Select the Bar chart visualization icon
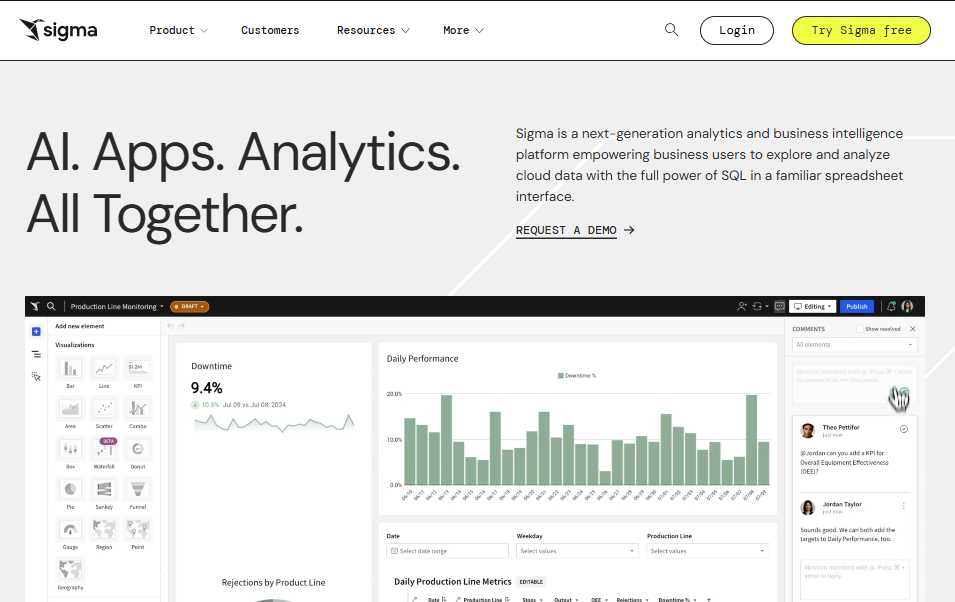The width and height of the screenshot is (955, 602). point(70,369)
